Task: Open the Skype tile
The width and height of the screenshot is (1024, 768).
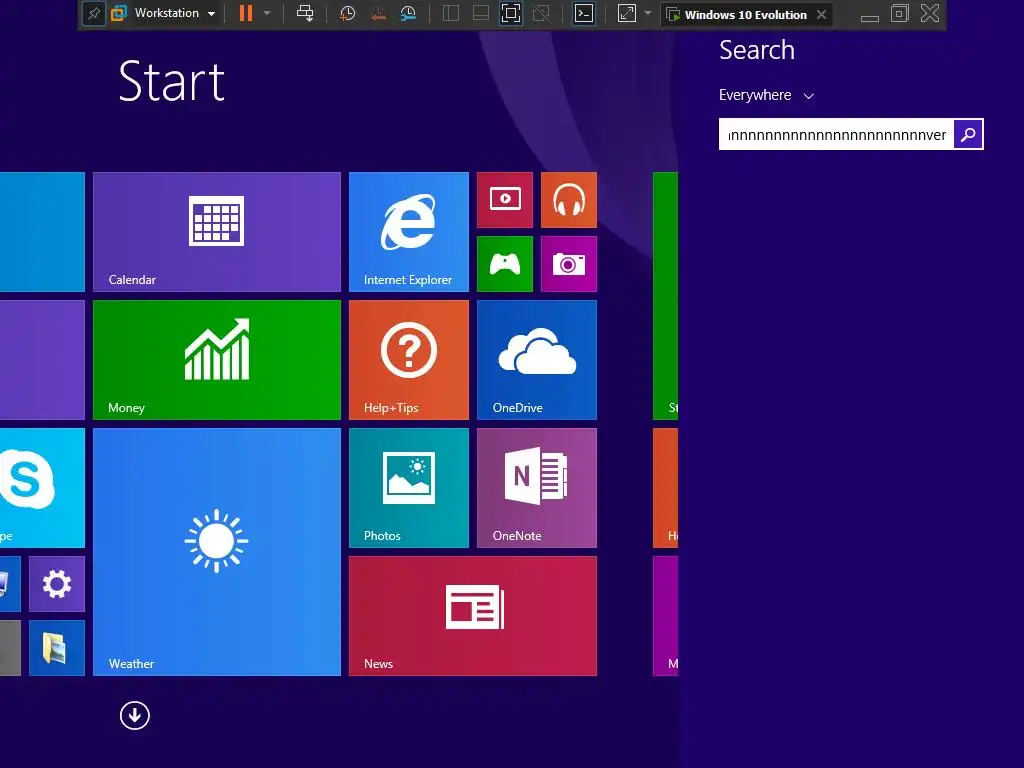Action: point(42,488)
